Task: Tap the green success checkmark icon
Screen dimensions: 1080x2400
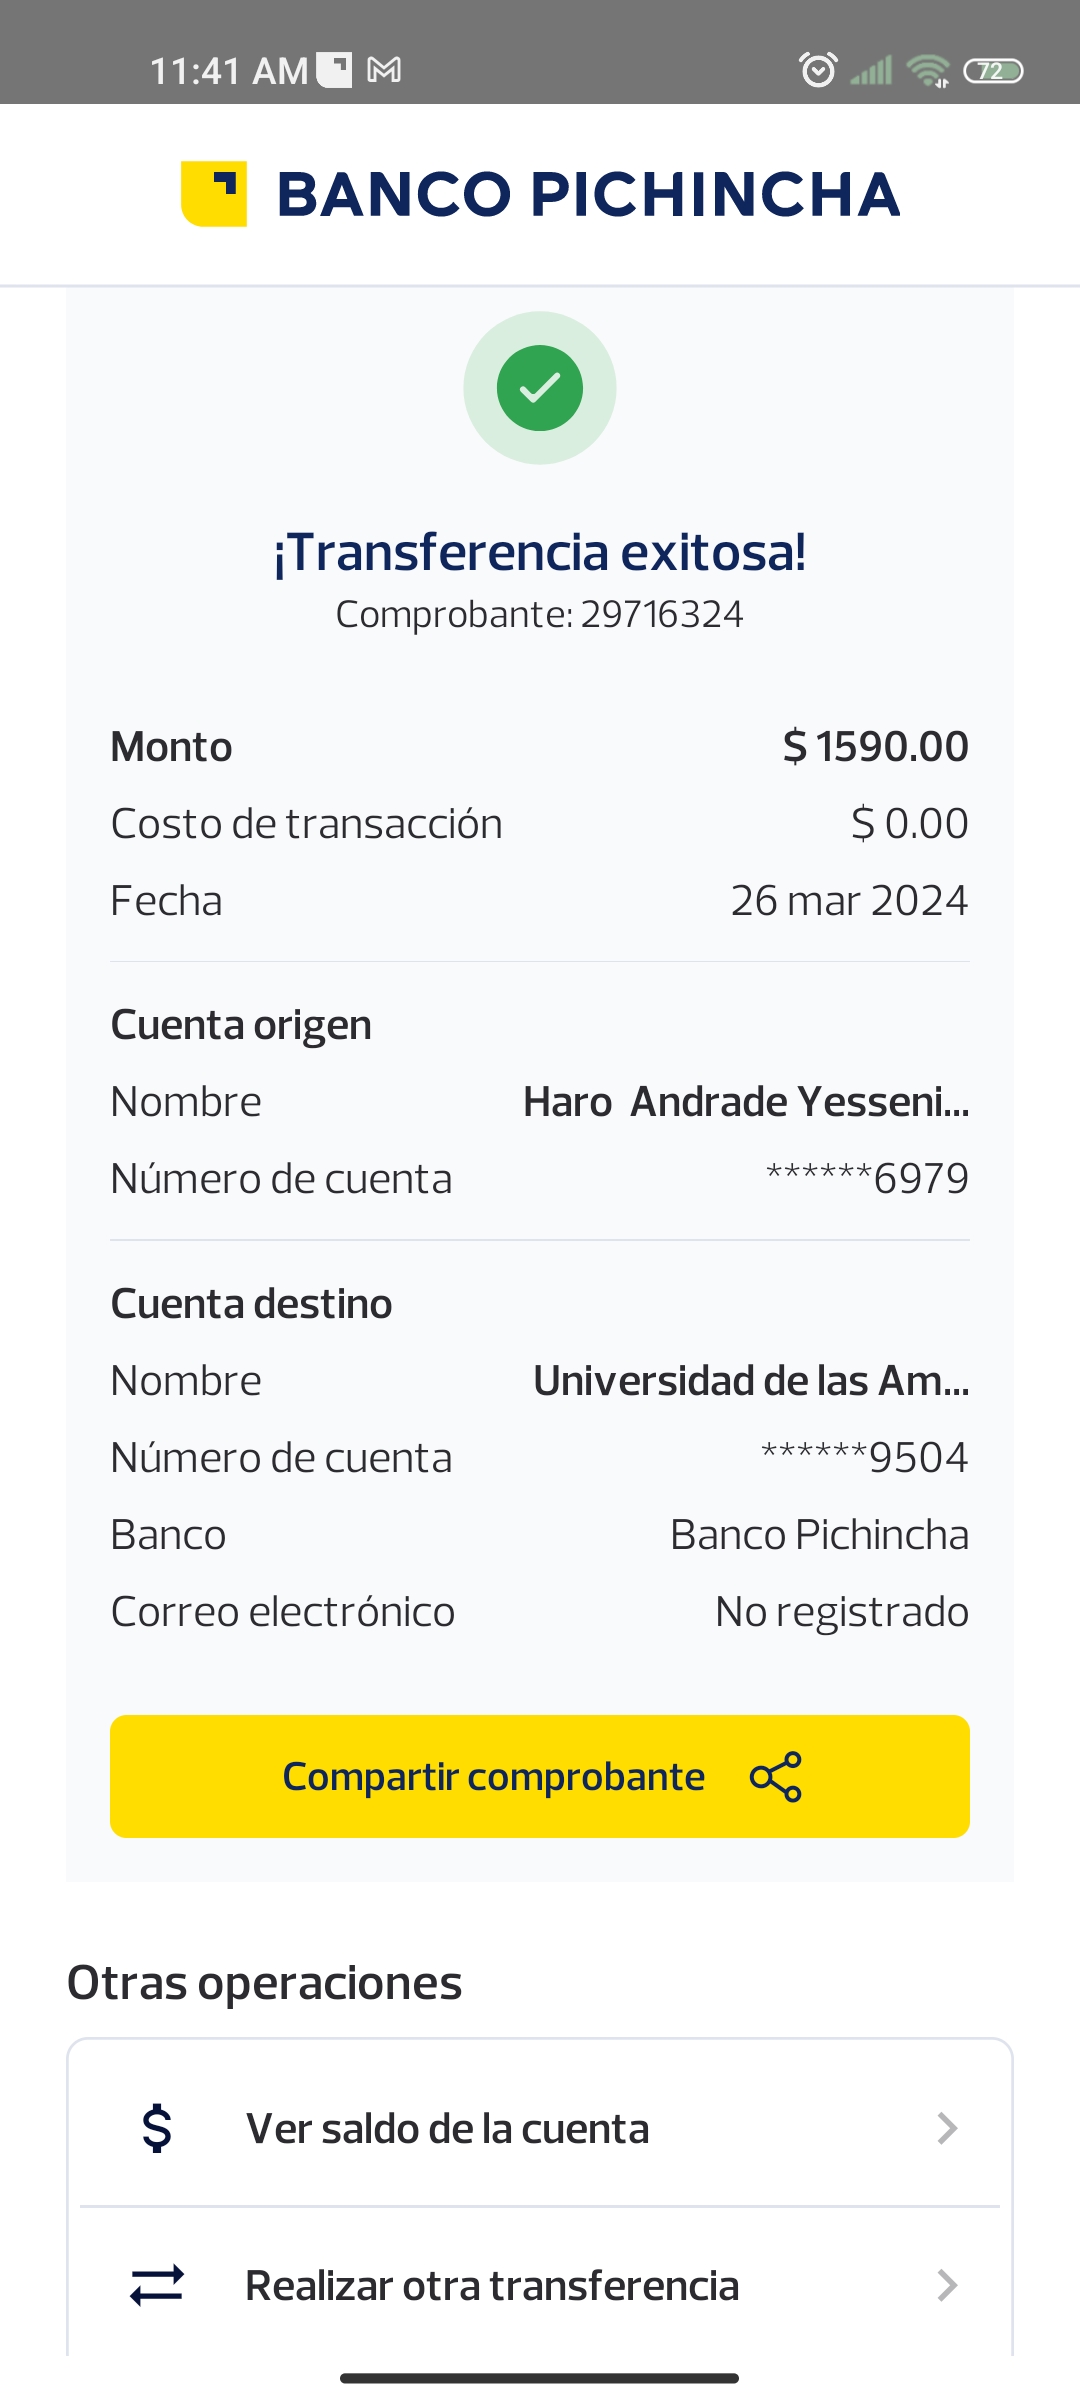Action: click(x=540, y=388)
